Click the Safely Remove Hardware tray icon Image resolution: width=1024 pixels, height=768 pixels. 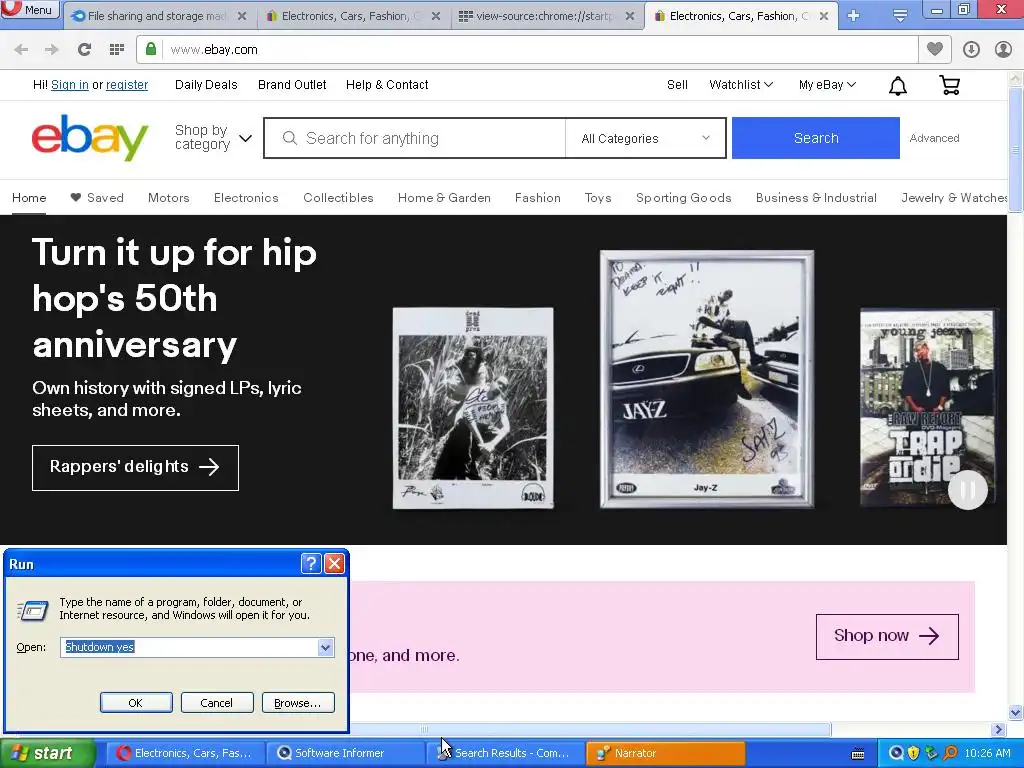(x=931, y=753)
